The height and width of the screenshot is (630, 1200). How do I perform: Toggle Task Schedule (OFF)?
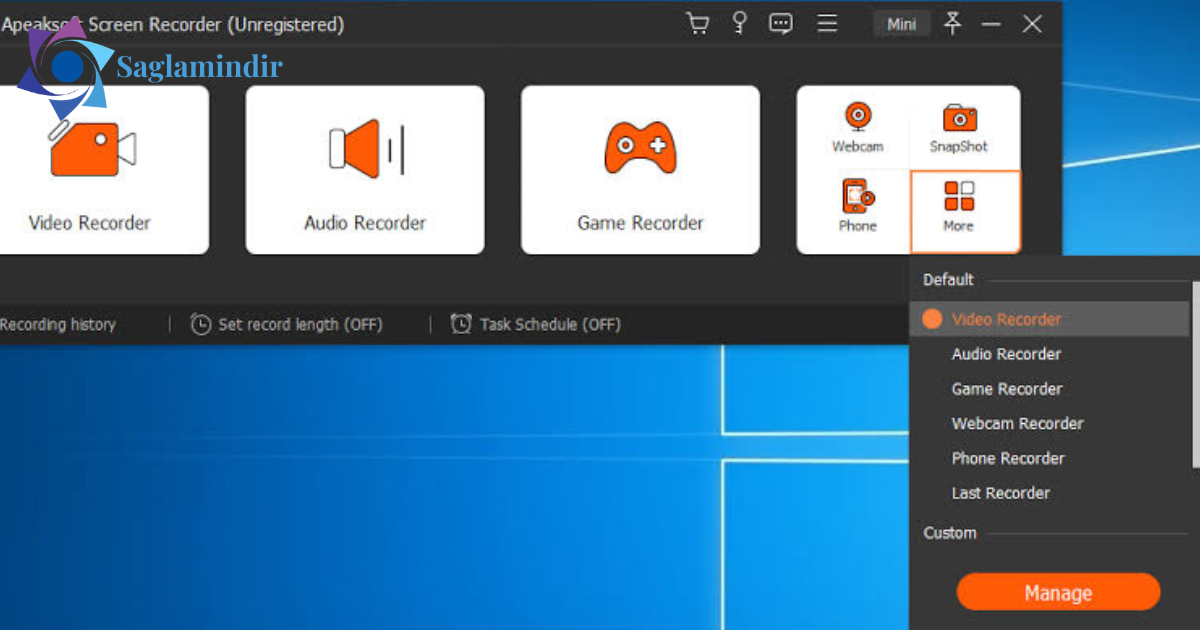[x=550, y=324]
